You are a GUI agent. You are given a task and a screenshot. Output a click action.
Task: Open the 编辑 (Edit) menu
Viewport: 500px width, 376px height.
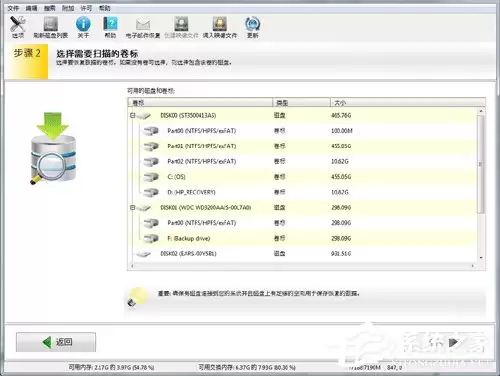click(x=31, y=8)
